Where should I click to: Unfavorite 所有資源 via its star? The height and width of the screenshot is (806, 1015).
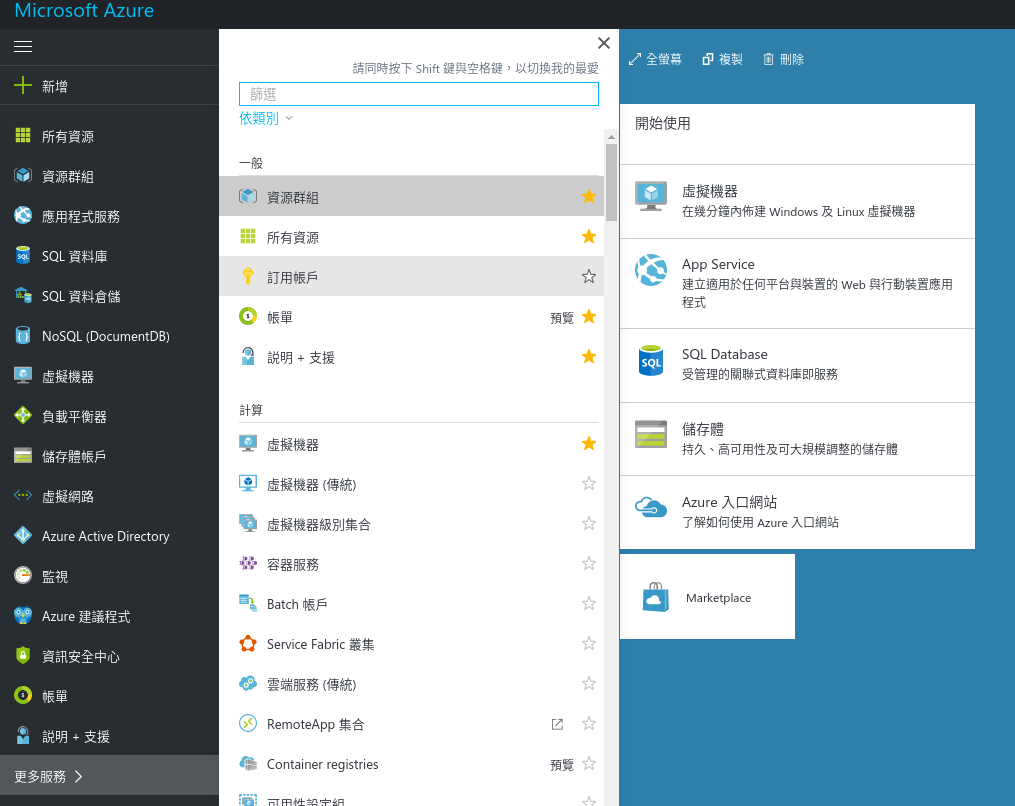[x=588, y=236]
